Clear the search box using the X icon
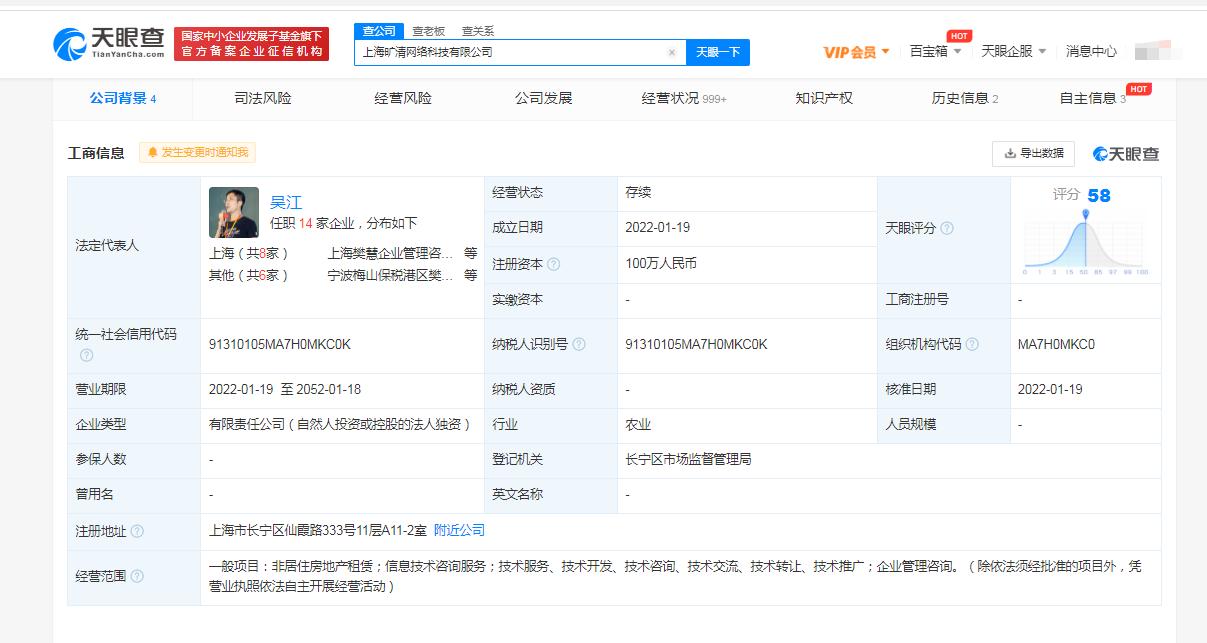 click(x=672, y=52)
